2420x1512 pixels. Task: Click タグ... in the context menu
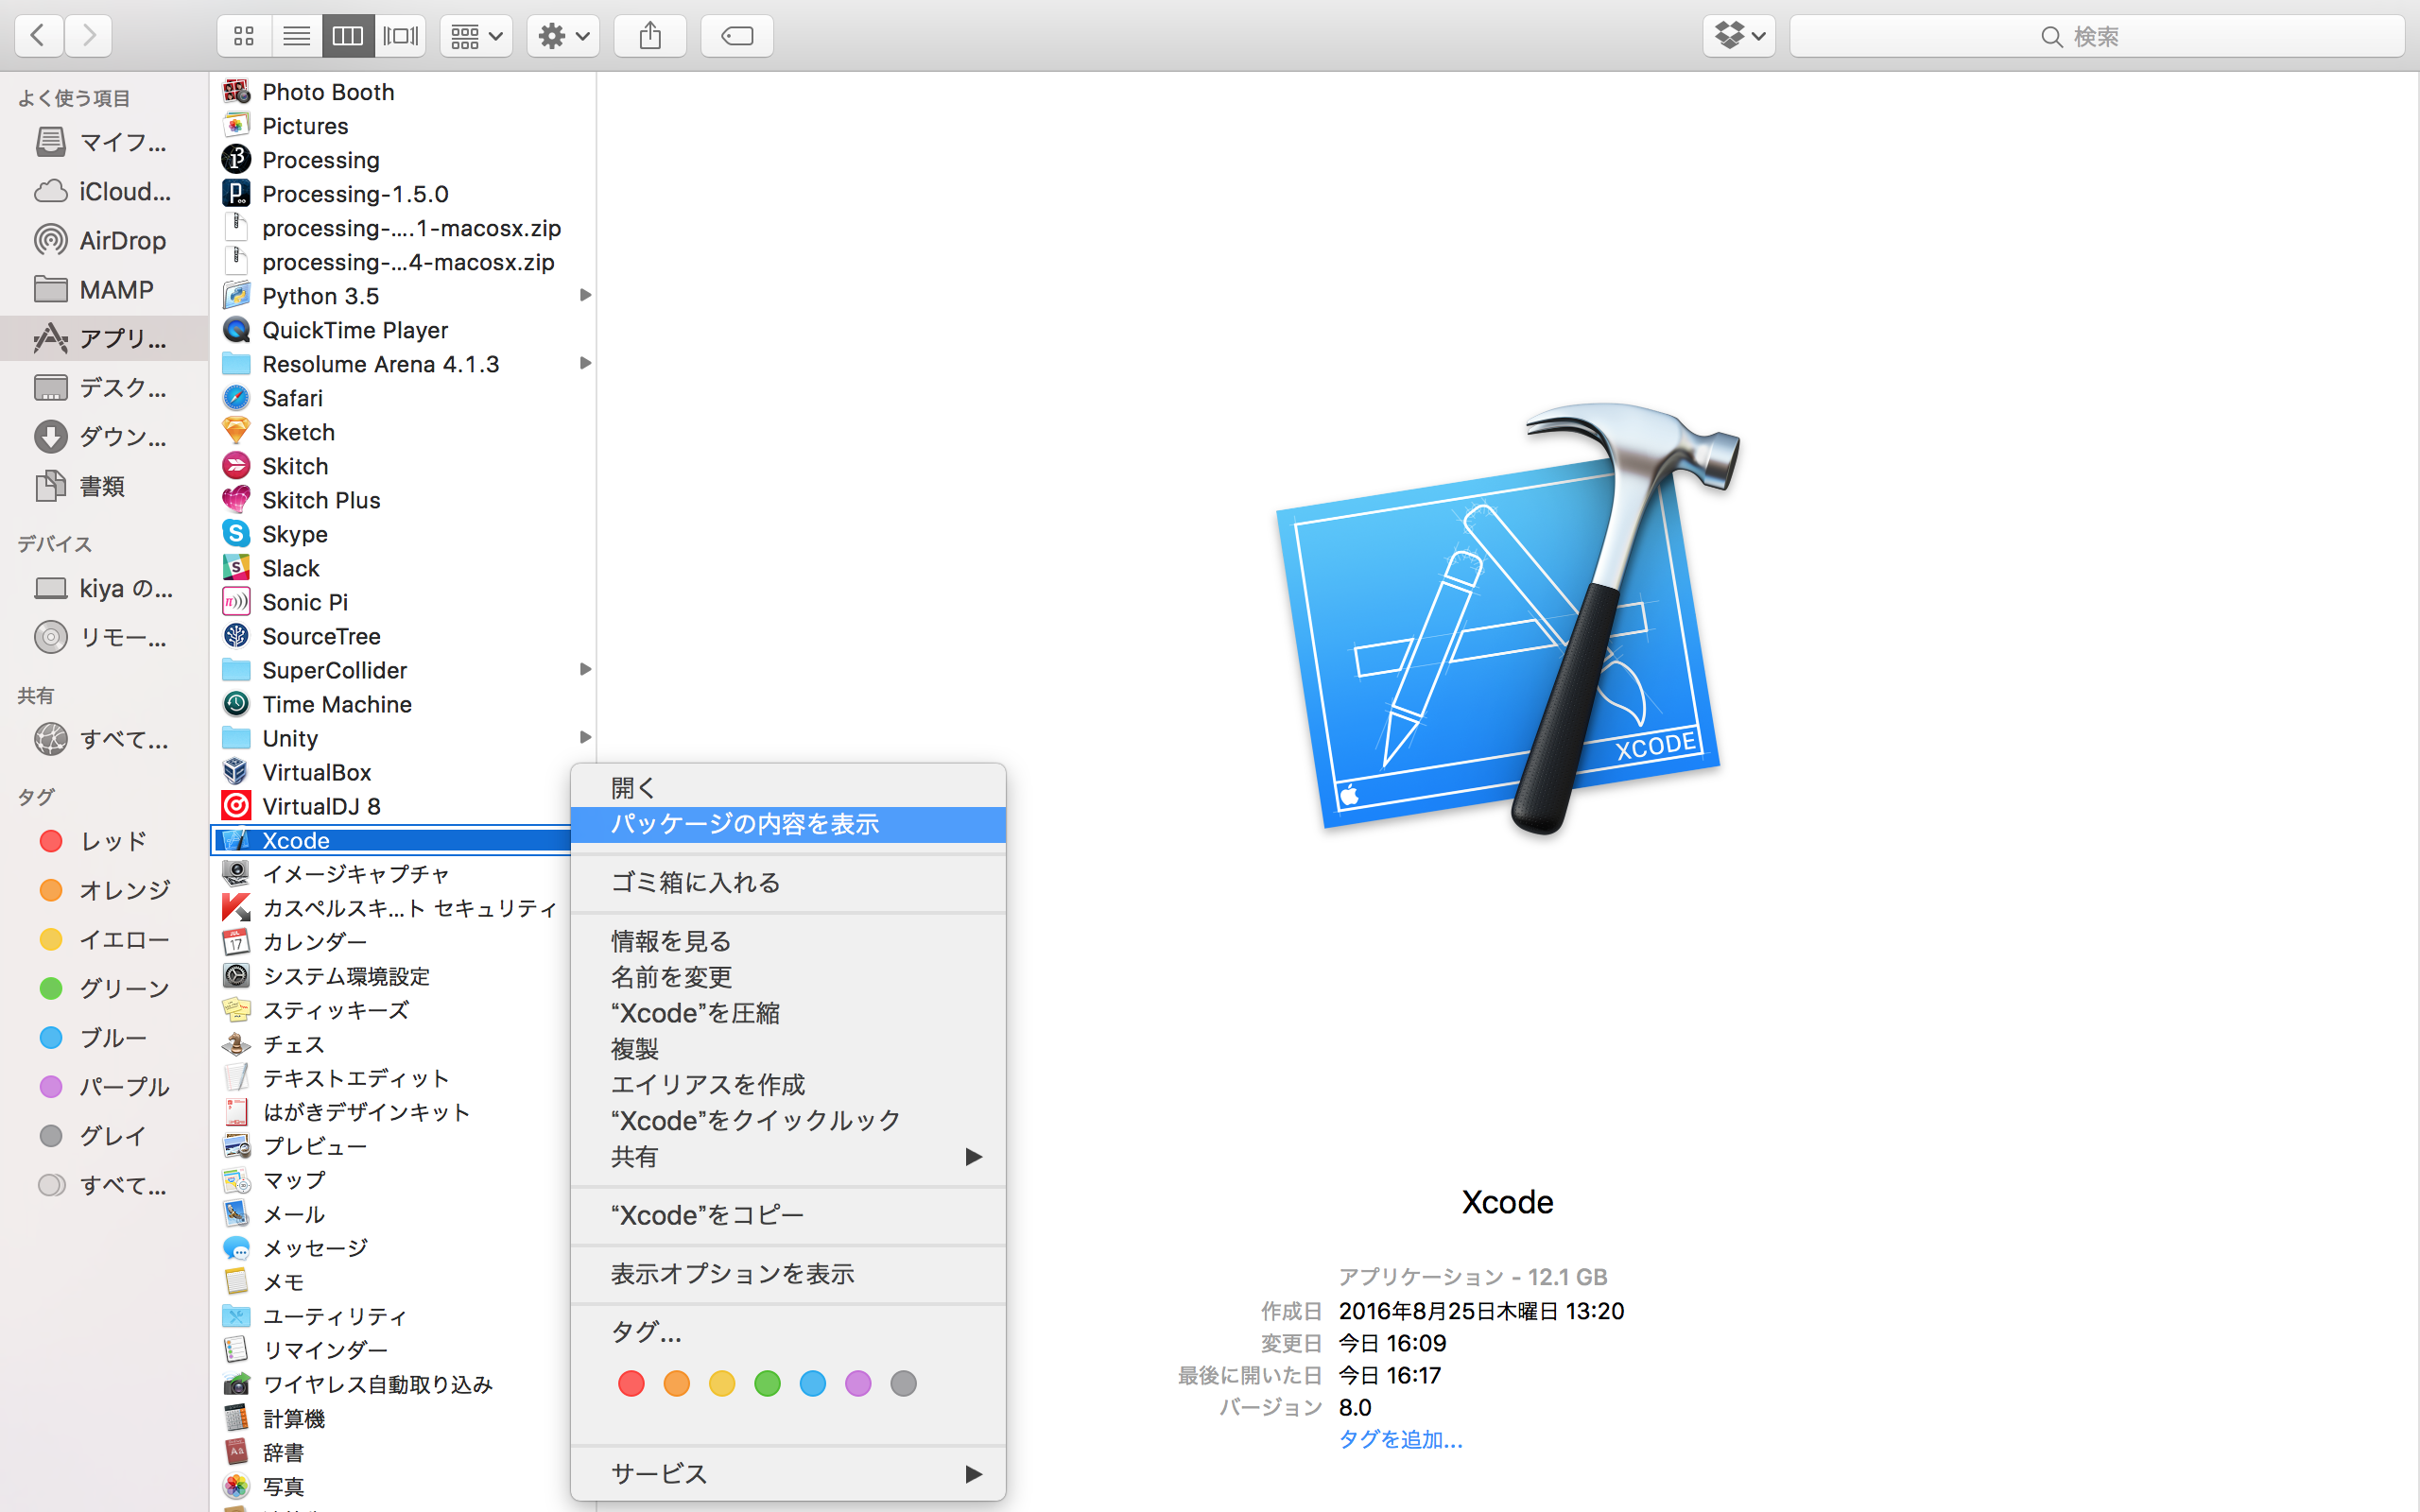pos(788,1332)
